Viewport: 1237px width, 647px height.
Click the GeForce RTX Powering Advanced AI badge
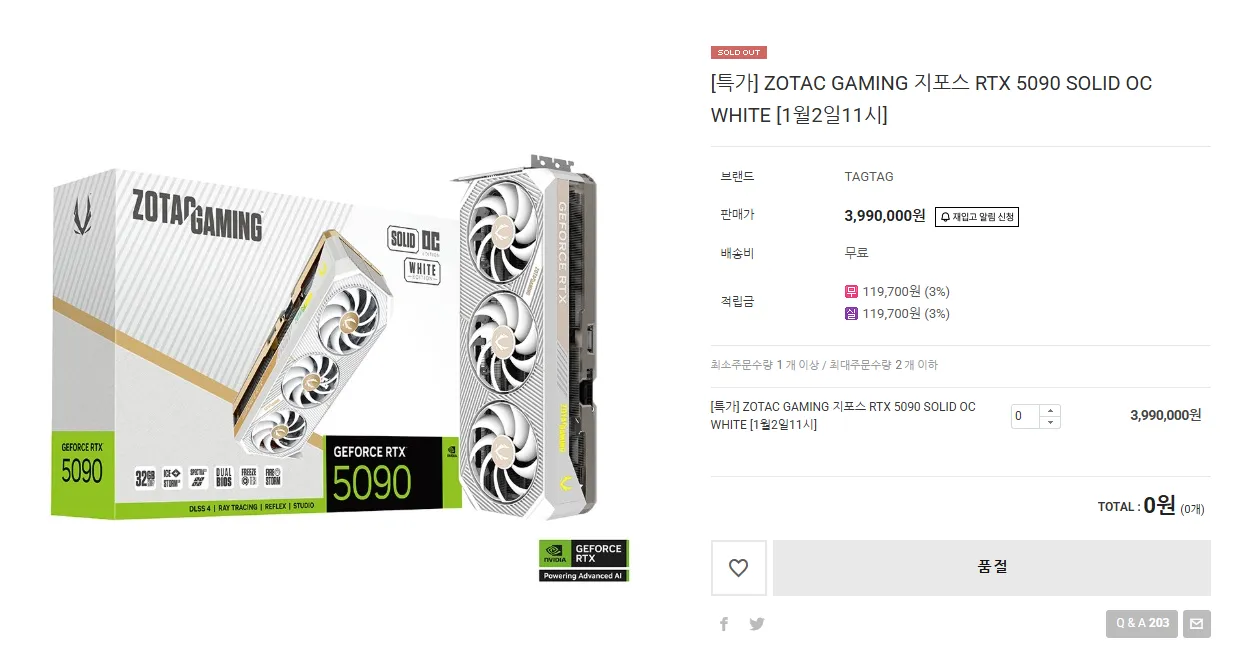584,561
